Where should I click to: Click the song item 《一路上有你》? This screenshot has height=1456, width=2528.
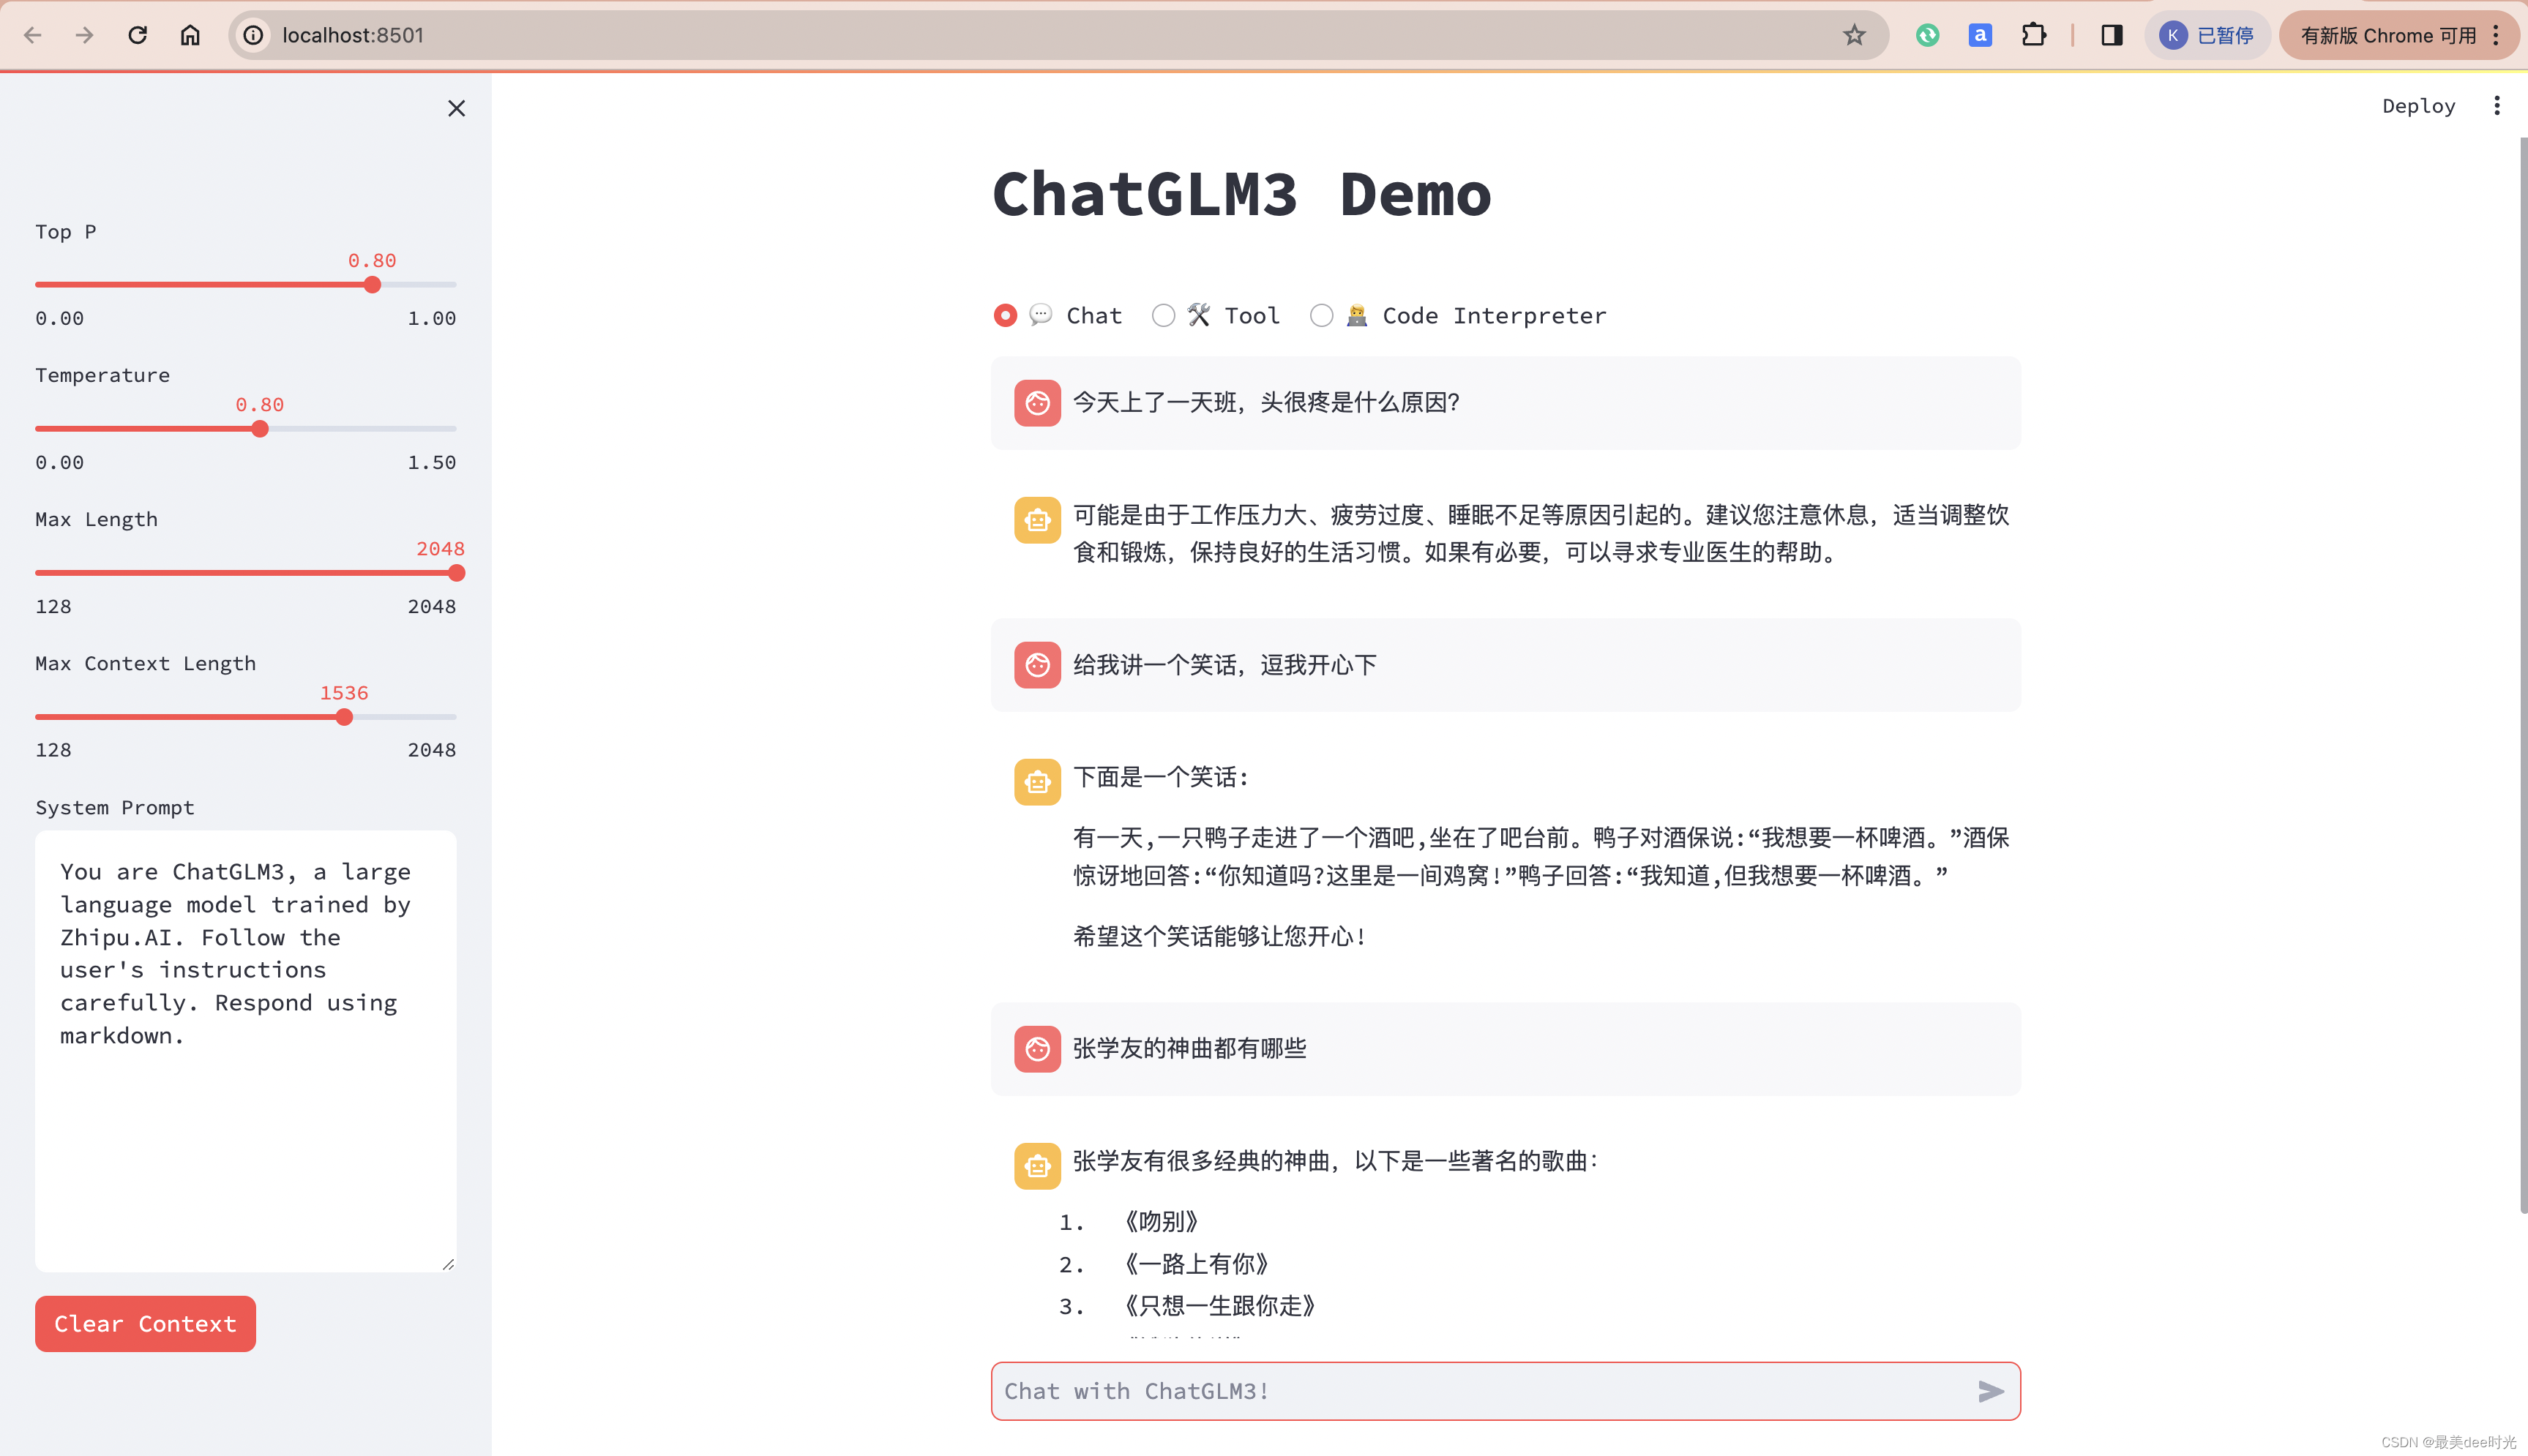[x=1196, y=1264]
